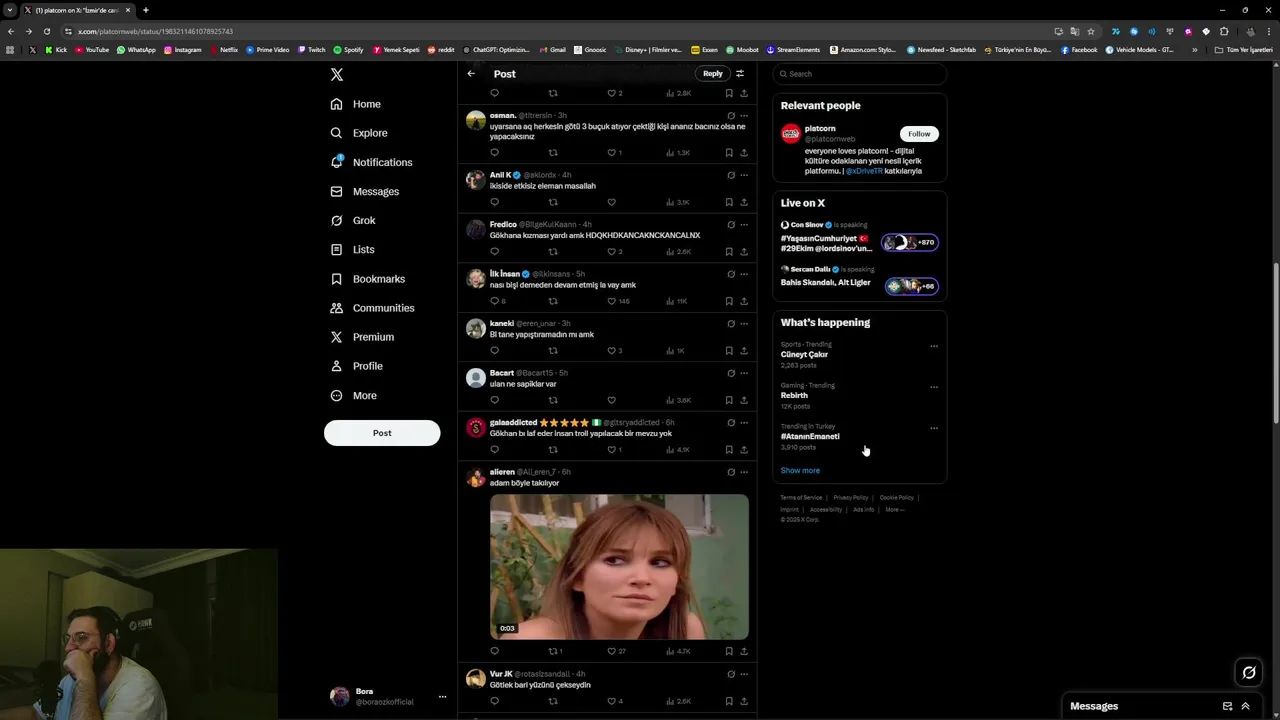This screenshot has width=1280, height=720.
Task: Like alieren's video comment
Action: coord(616,651)
